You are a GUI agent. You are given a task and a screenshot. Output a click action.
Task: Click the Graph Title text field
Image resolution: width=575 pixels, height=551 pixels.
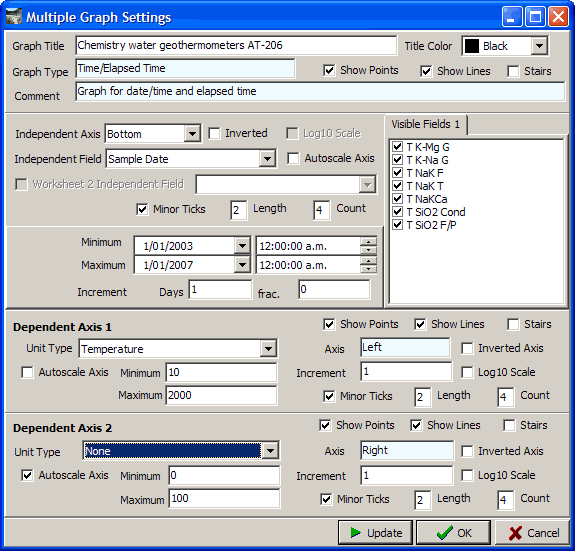click(236, 45)
